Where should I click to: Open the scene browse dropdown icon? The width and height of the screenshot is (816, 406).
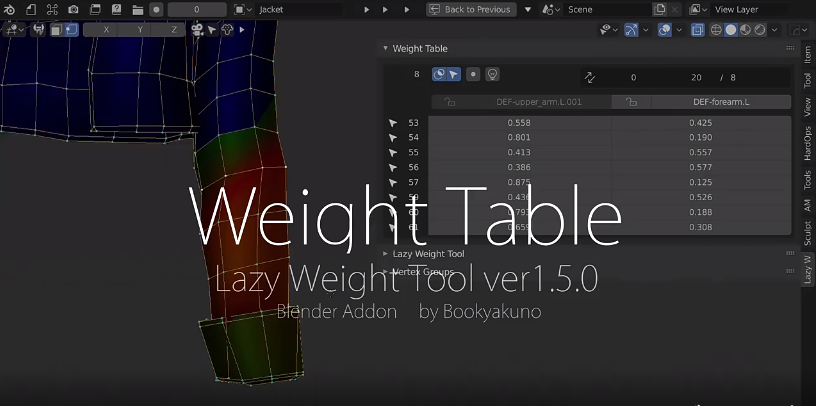pos(551,9)
